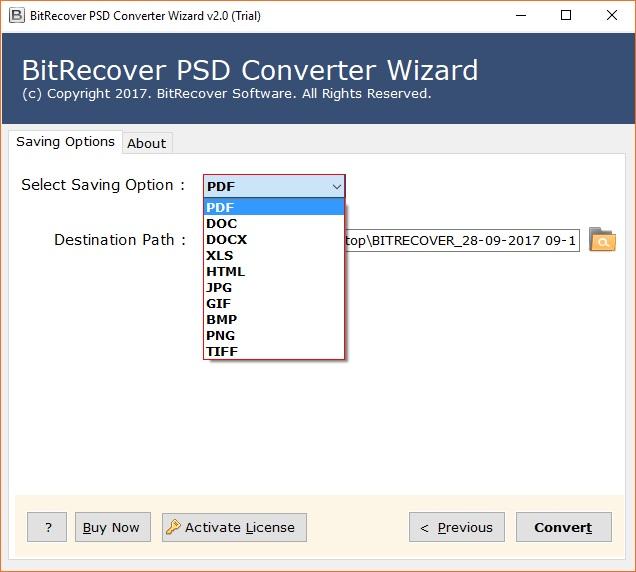The width and height of the screenshot is (636, 572).
Task: Start conversion with the Convert button
Action: pos(563,527)
